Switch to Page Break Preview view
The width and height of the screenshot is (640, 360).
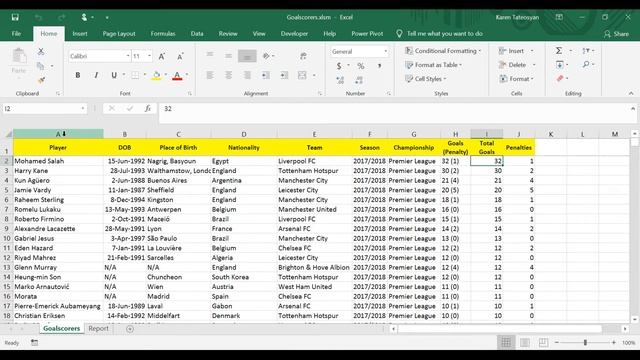pyautogui.click(x=543, y=342)
